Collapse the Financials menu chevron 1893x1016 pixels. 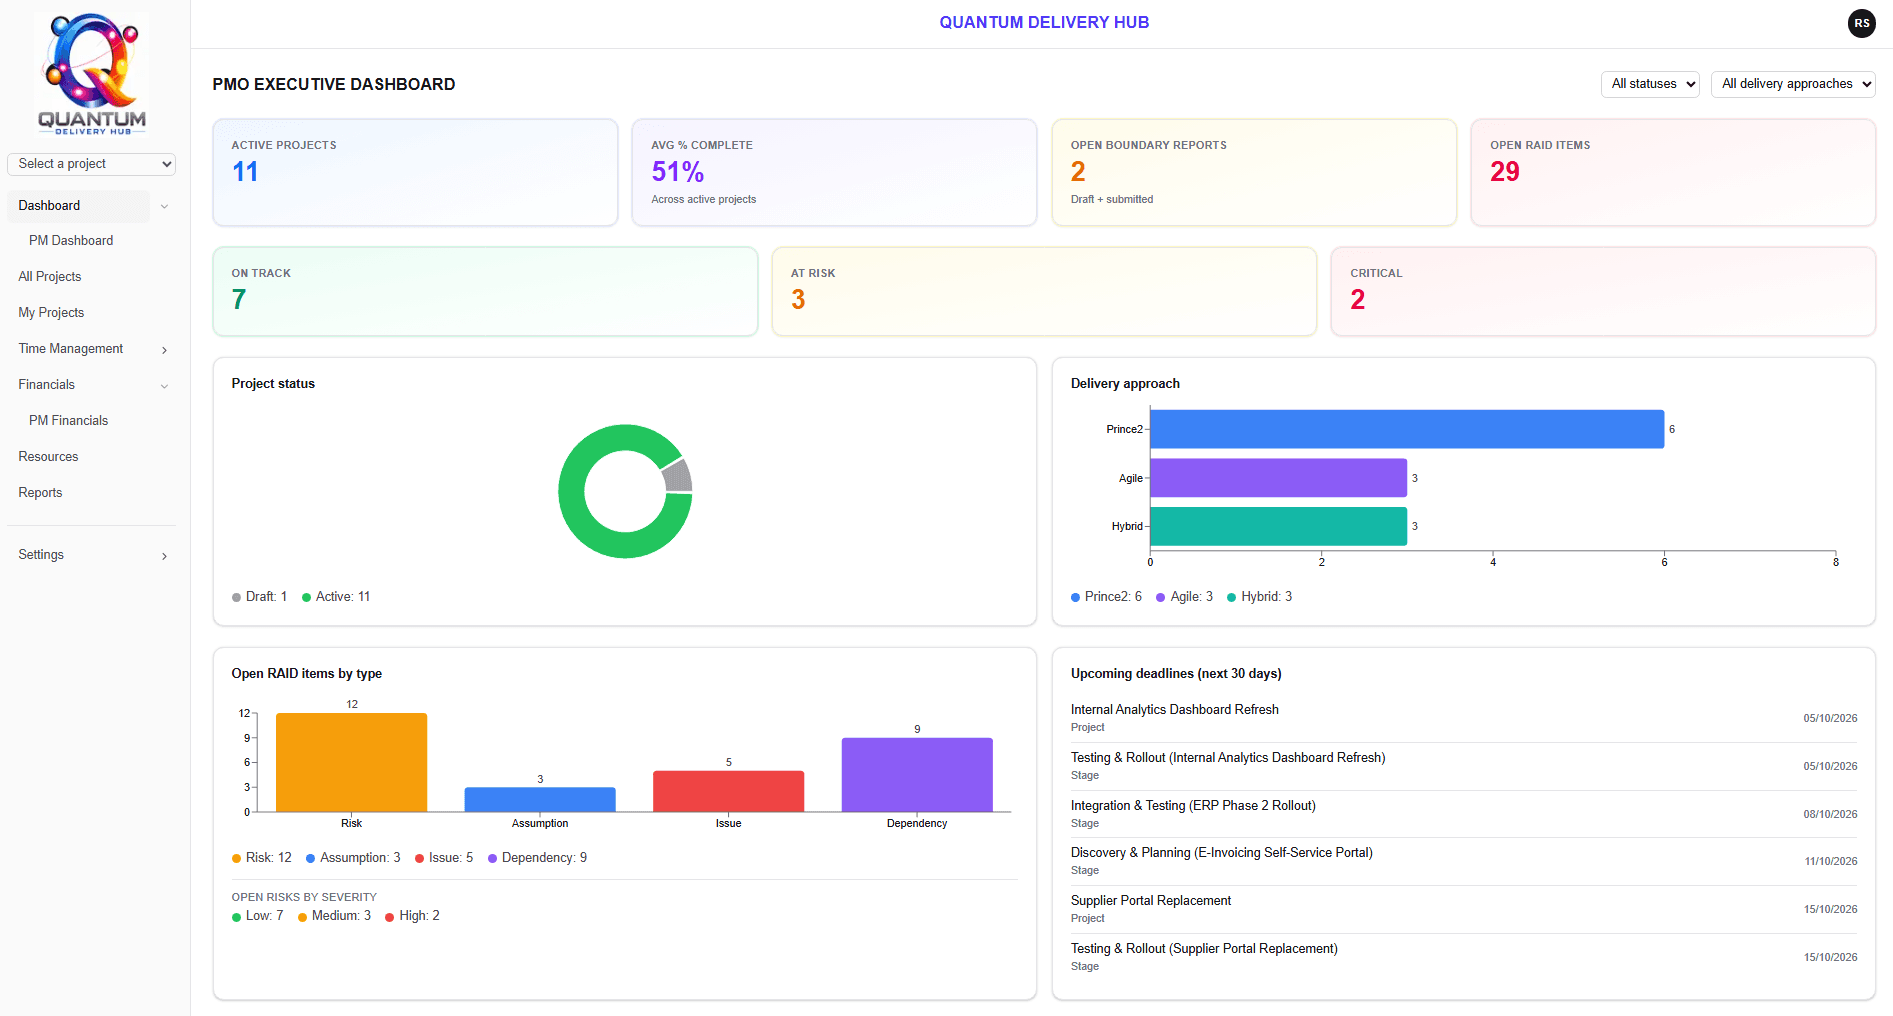164,386
